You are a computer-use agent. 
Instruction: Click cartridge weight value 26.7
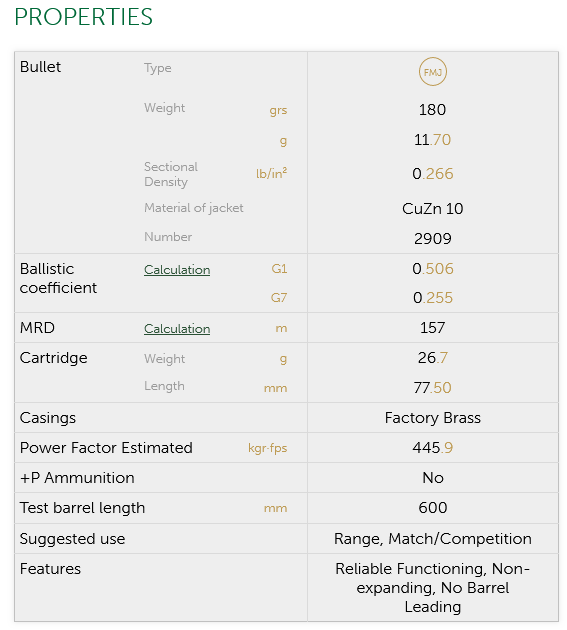(x=432, y=358)
